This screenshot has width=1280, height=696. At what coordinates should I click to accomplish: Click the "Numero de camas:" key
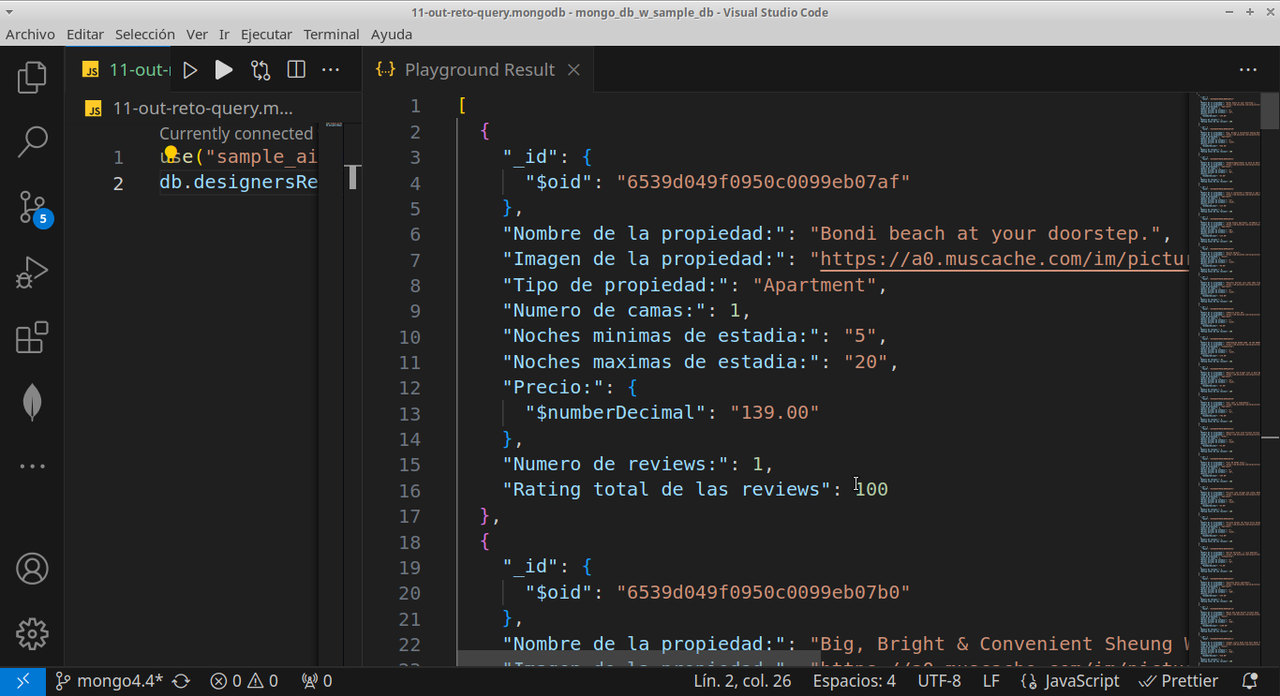point(604,311)
